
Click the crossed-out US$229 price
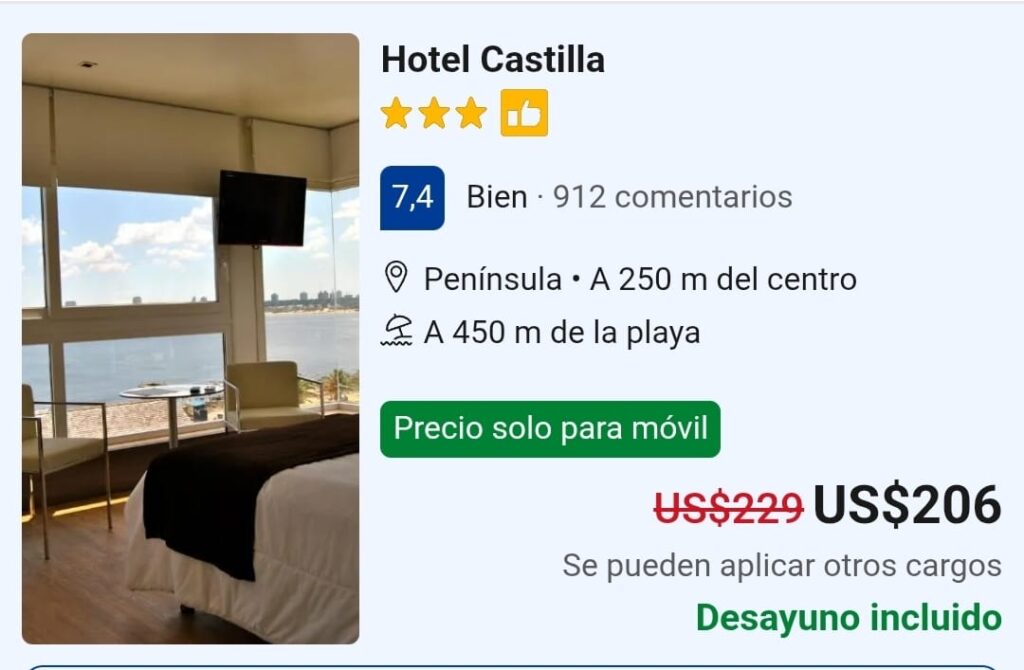(x=729, y=507)
